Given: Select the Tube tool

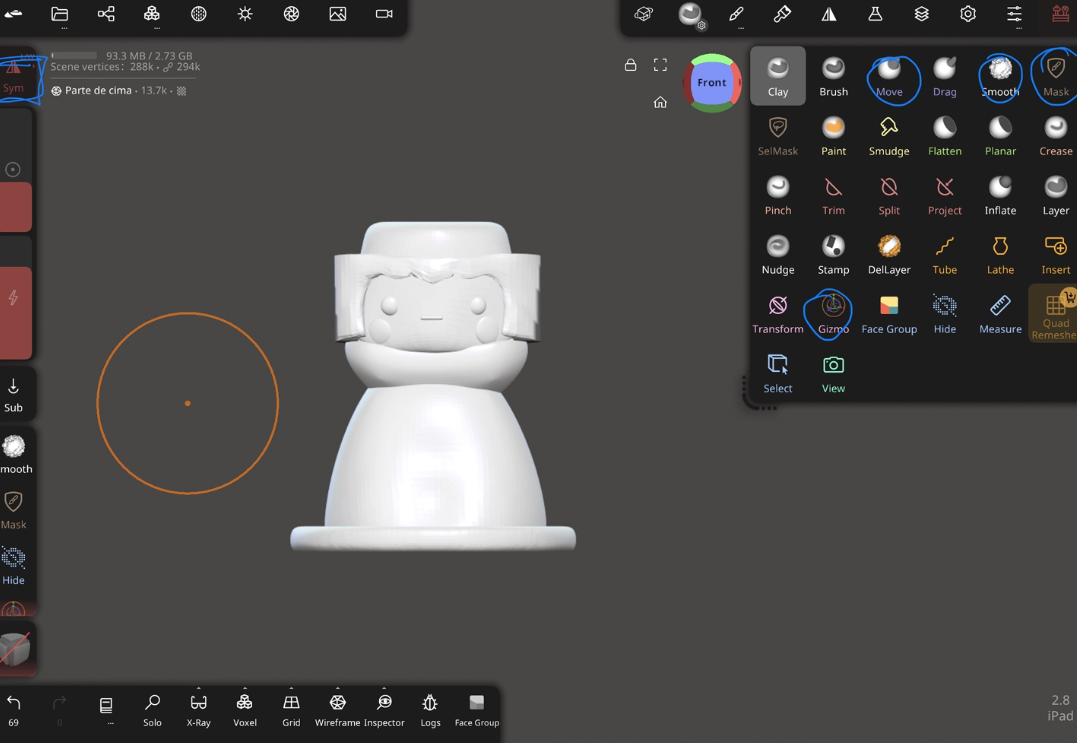Looking at the screenshot, I should (x=944, y=255).
